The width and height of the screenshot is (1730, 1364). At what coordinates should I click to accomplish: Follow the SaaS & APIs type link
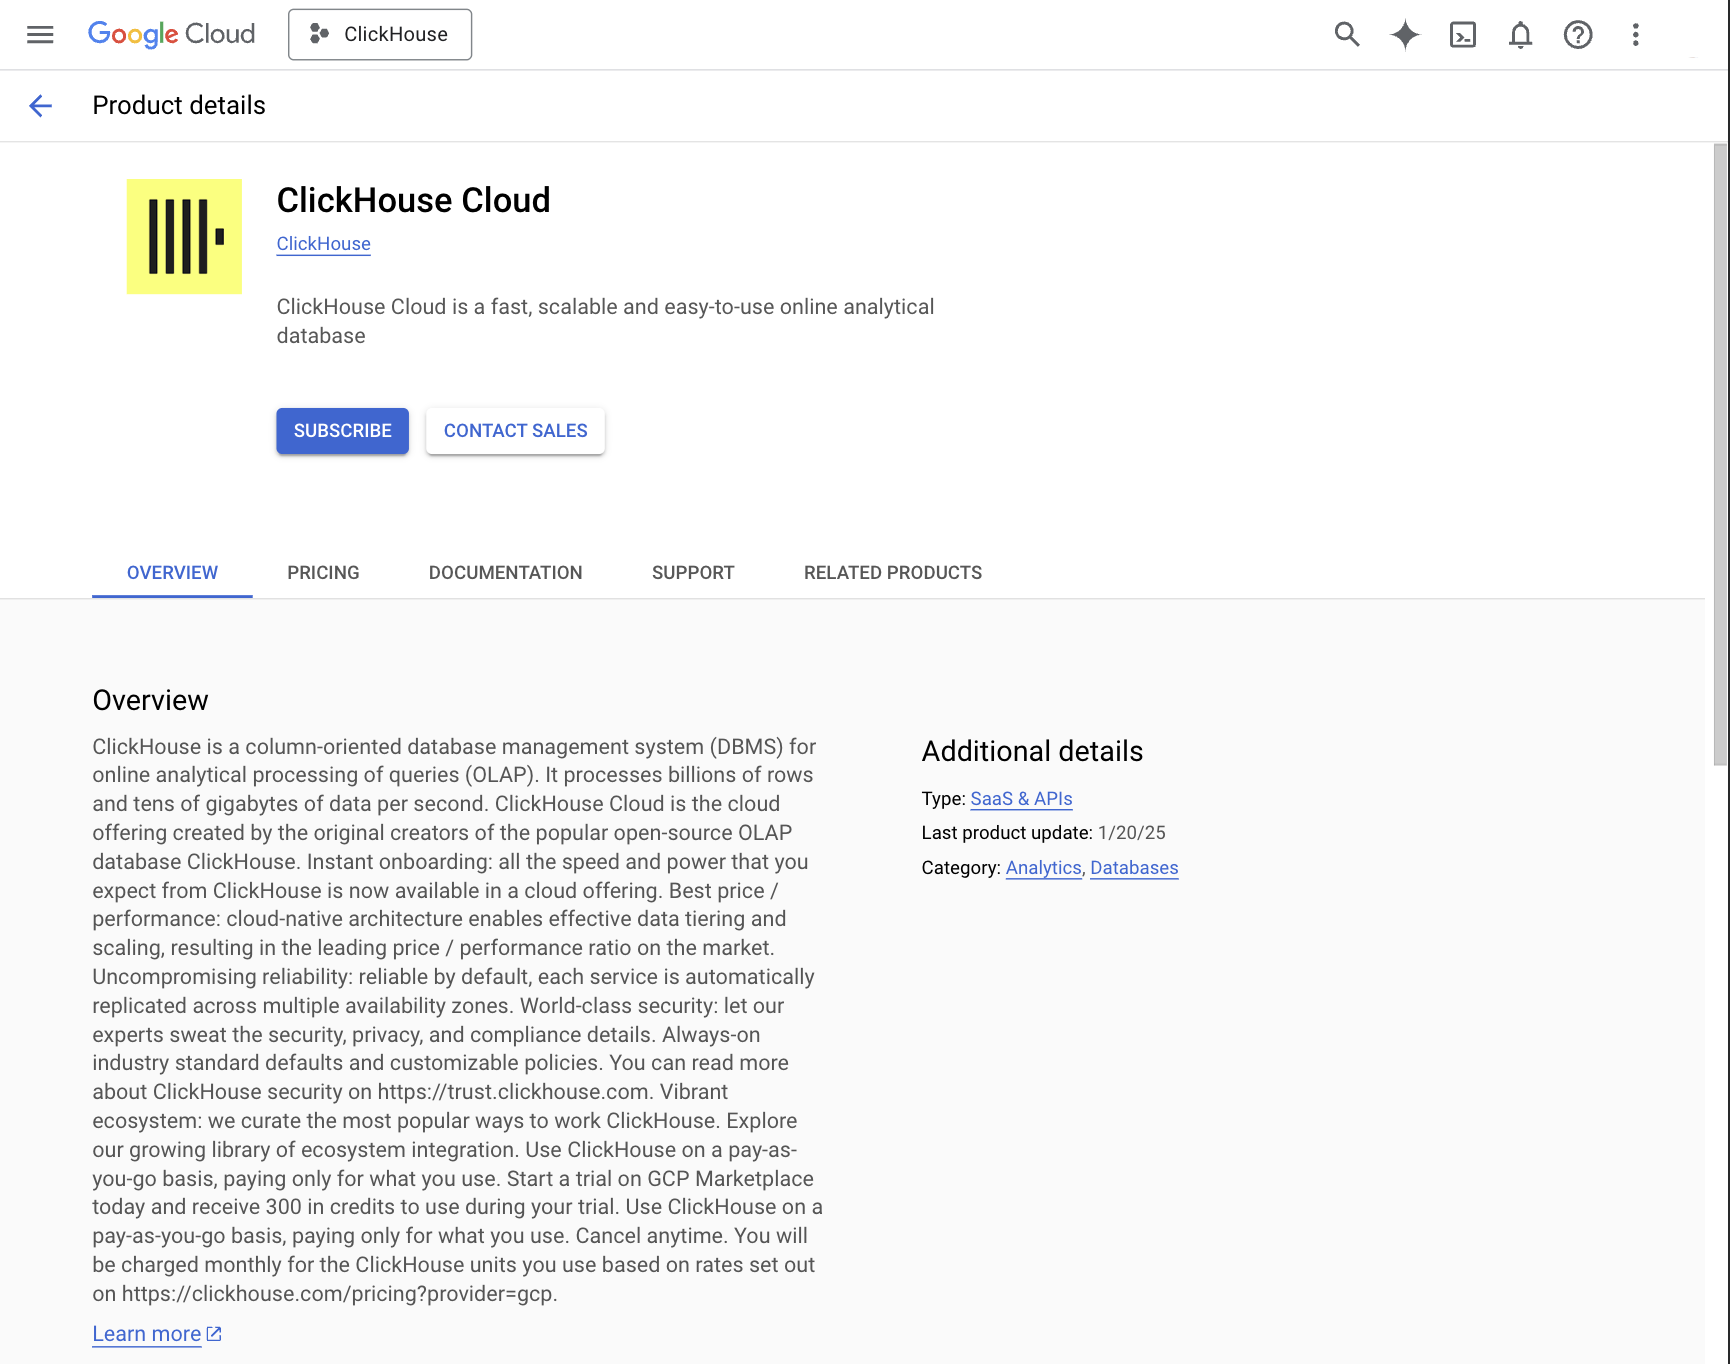pos(1020,798)
